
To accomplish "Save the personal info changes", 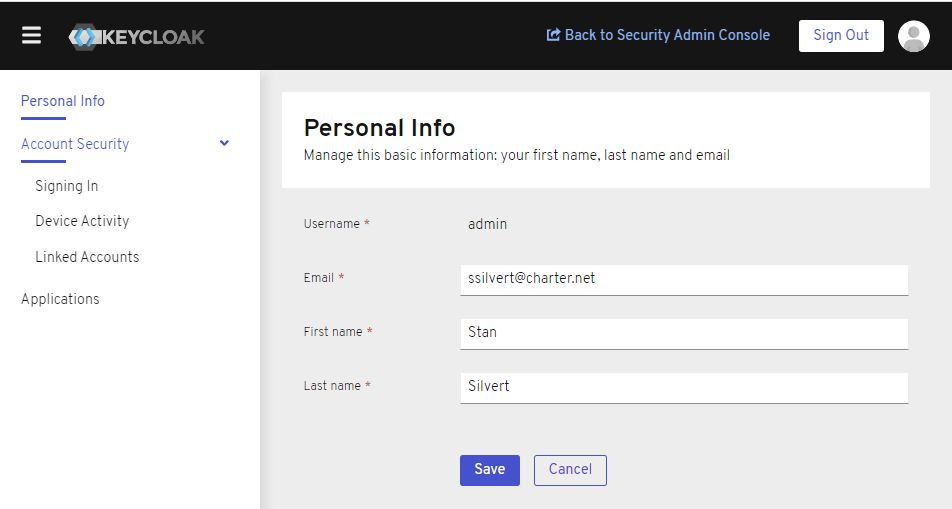I will [489, 470].
